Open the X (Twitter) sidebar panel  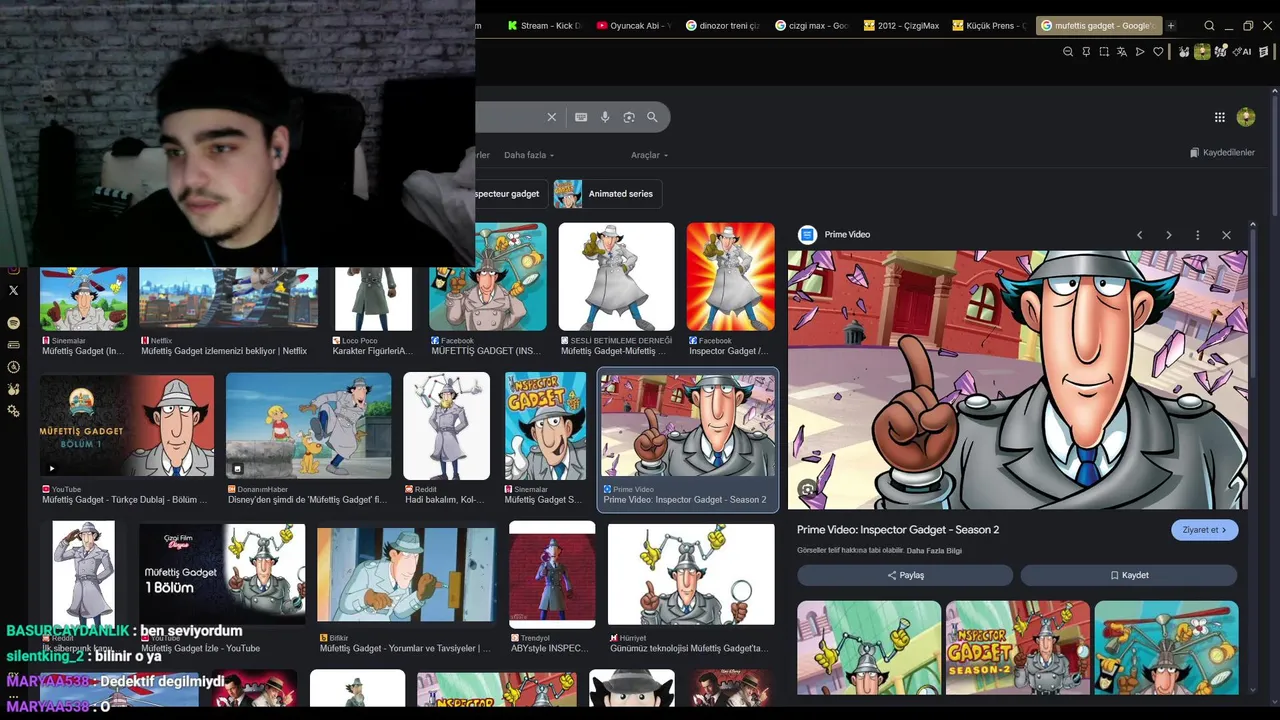point(13,290)
